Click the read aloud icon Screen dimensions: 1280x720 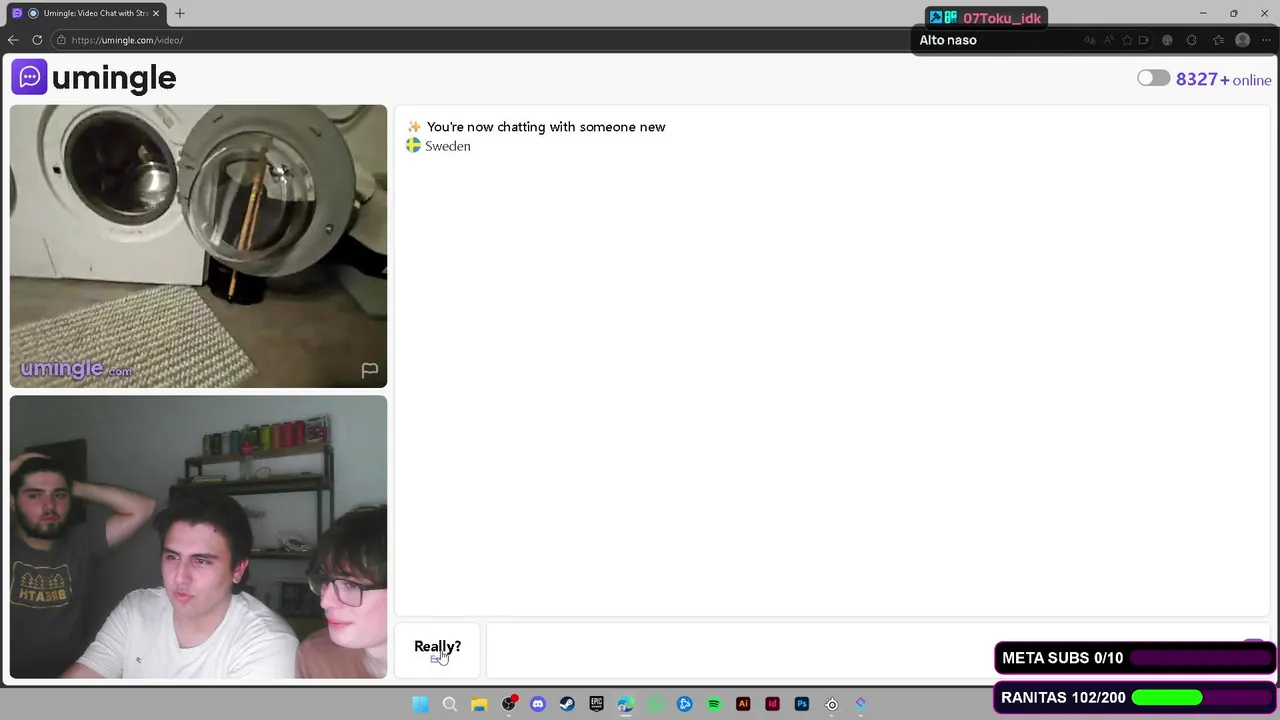1109,40
